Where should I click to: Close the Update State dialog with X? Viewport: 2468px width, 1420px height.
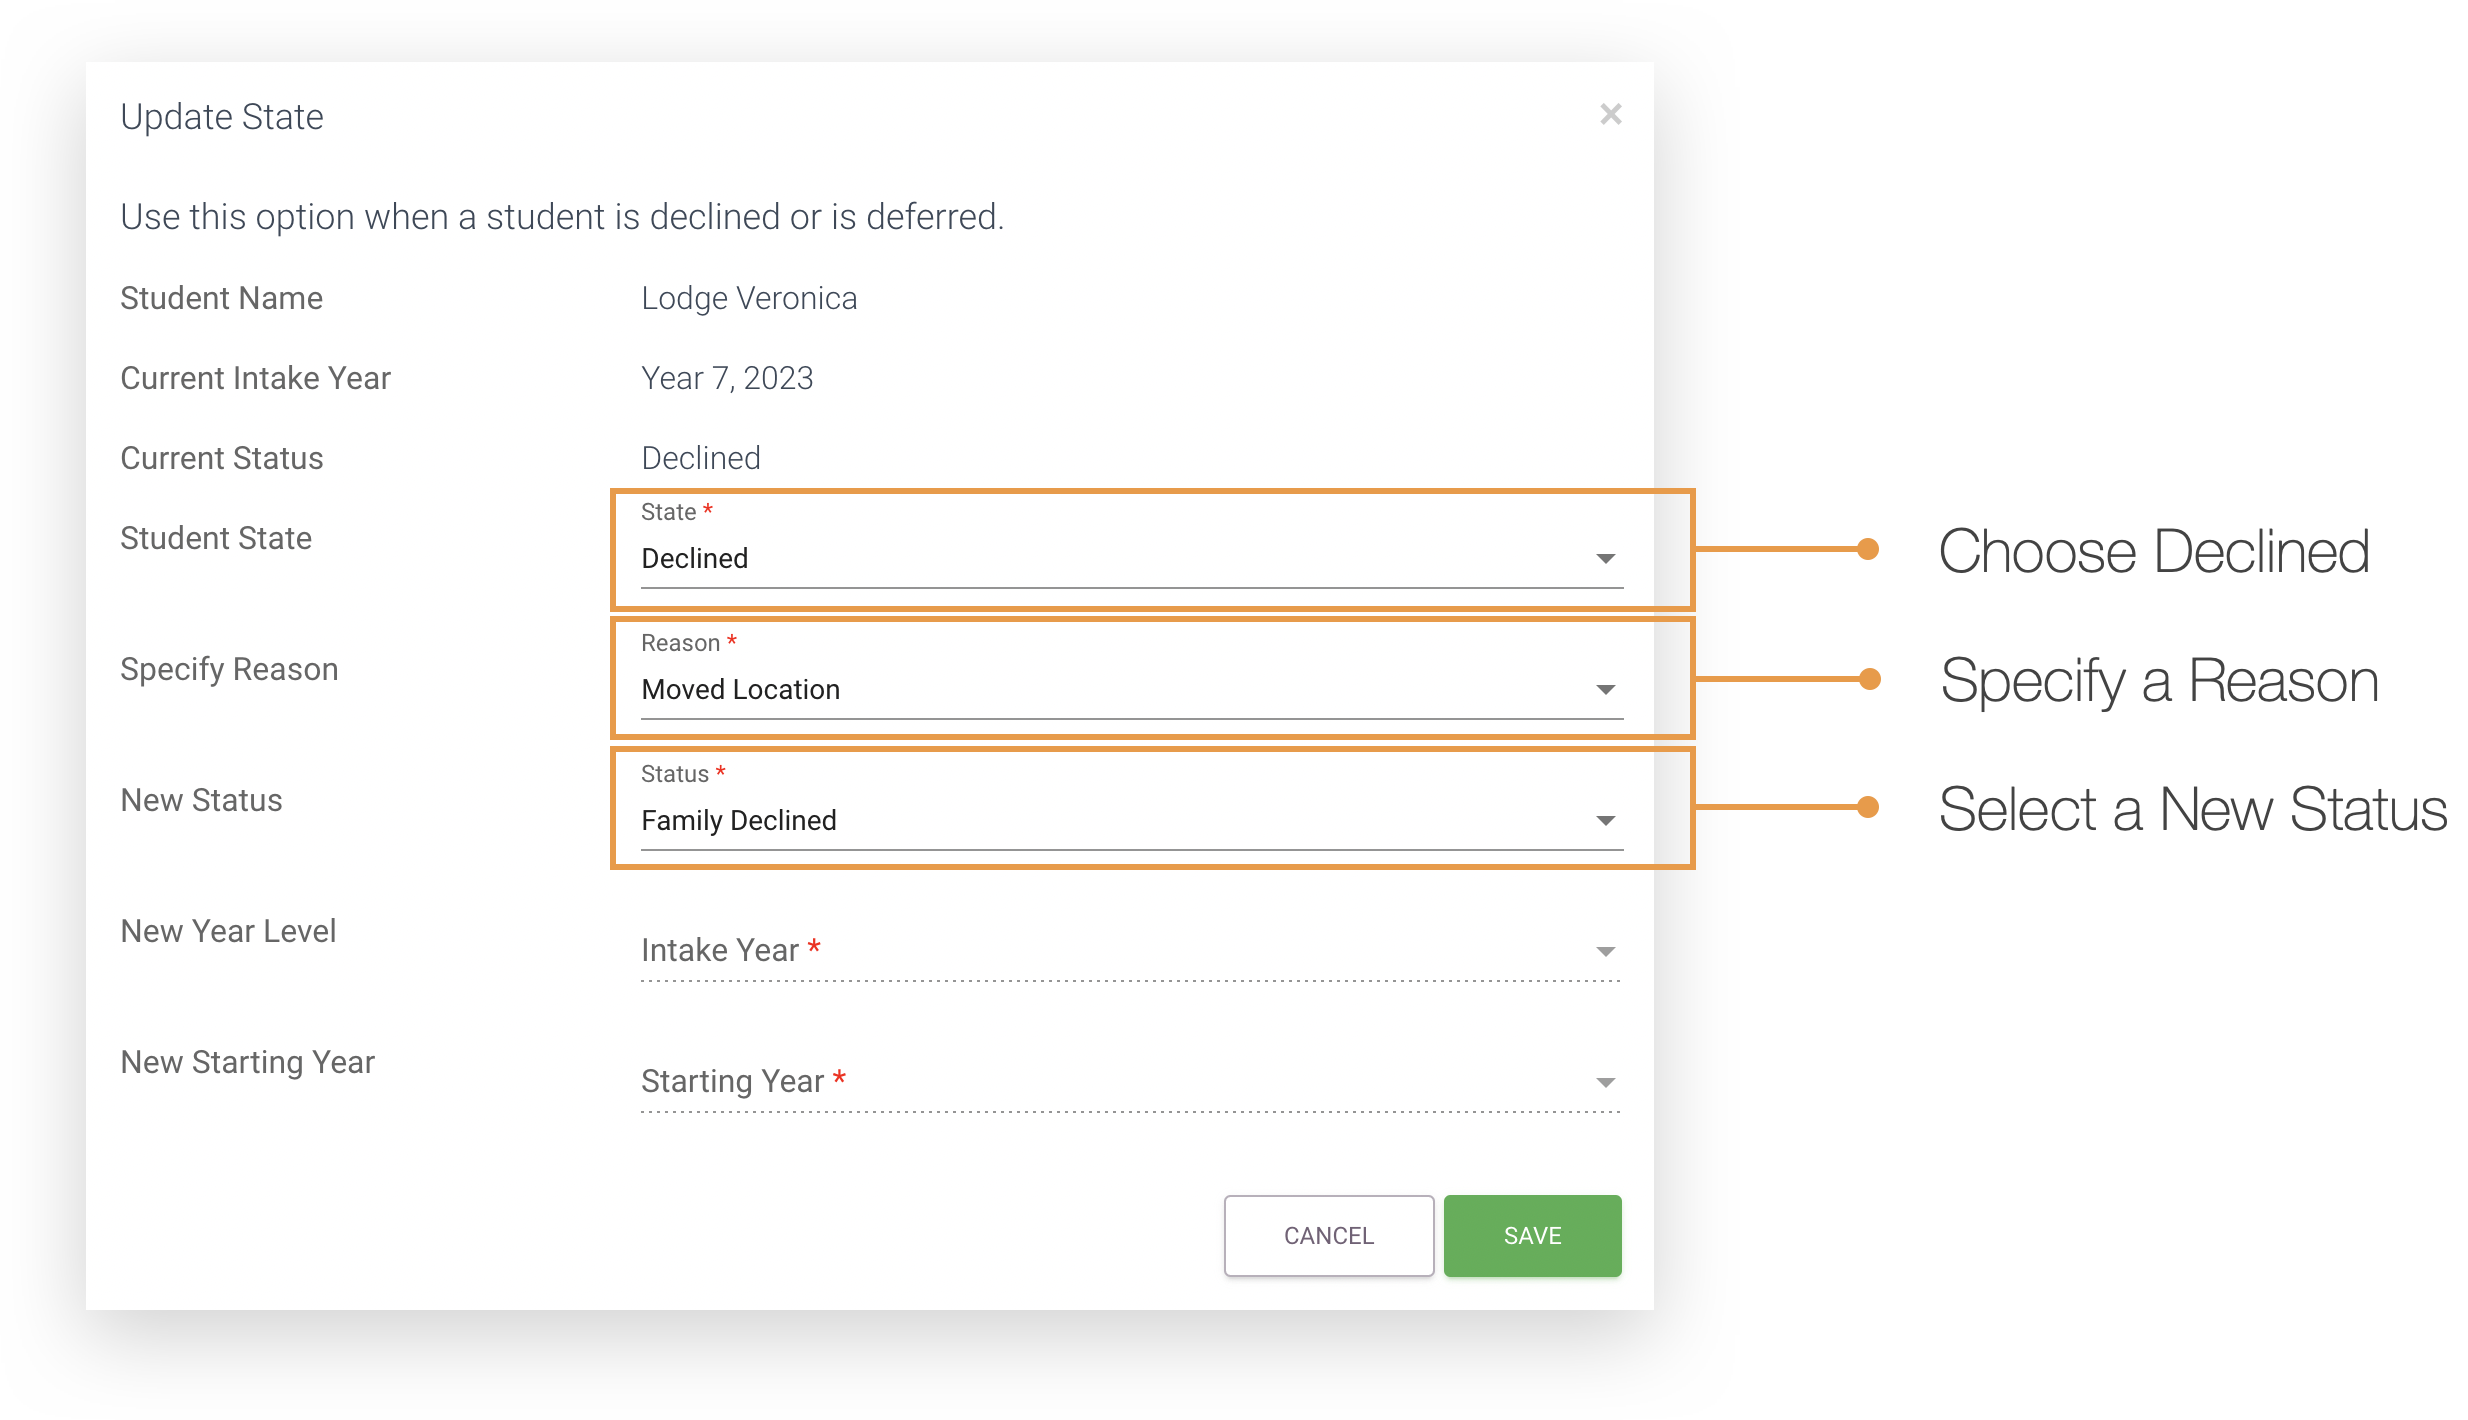1610,115
